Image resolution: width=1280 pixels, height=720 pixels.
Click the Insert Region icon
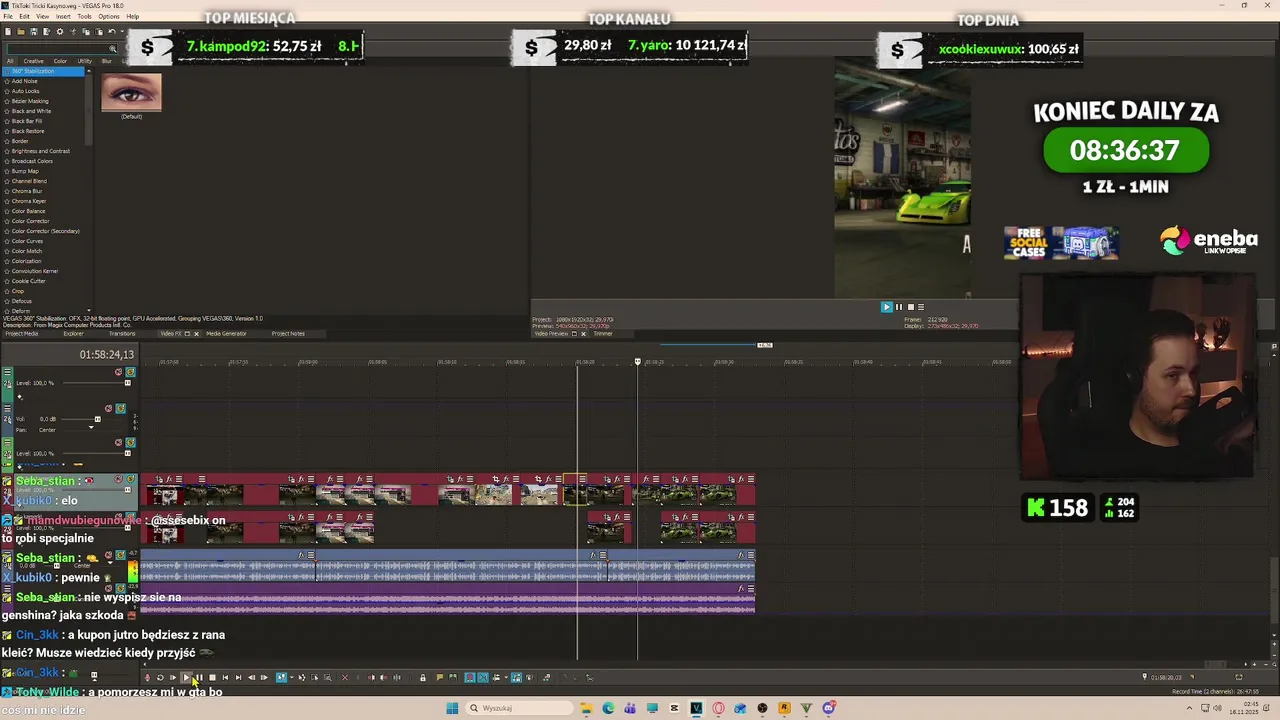point(453,678)
